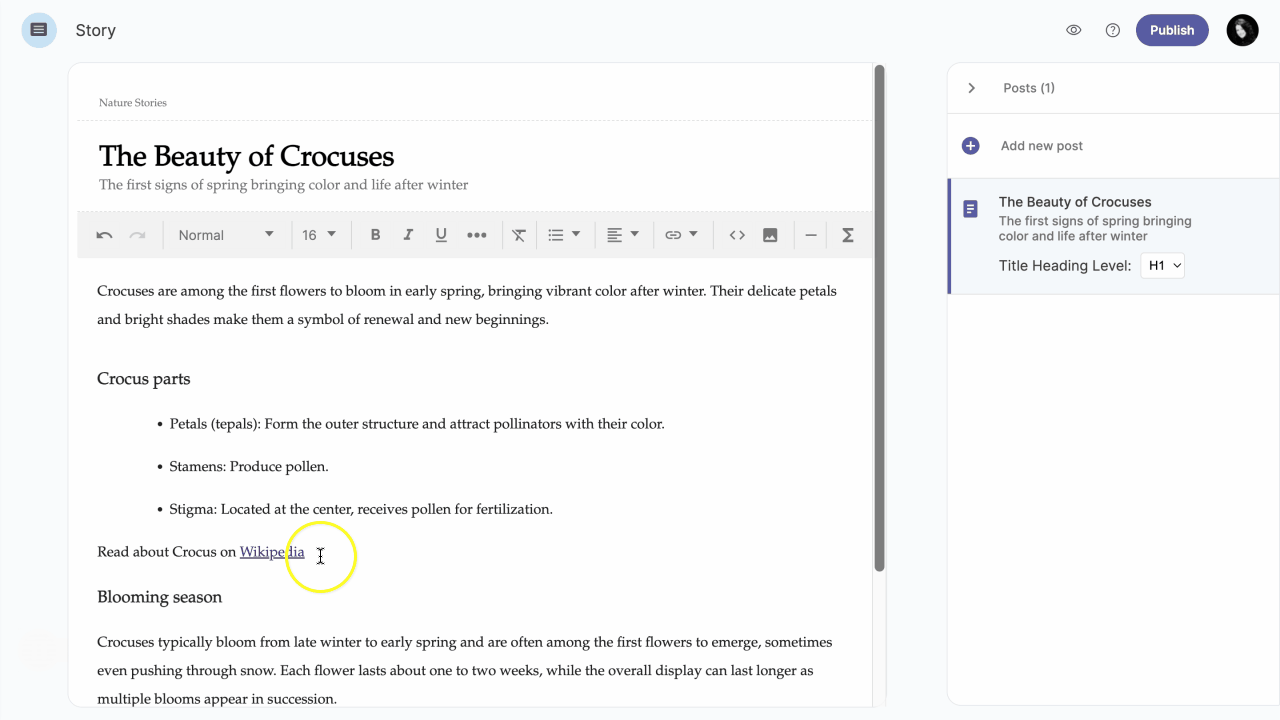Insert horizontal divider line
Viewport: 1280px width, 720px height.
(x=811, y=235)
